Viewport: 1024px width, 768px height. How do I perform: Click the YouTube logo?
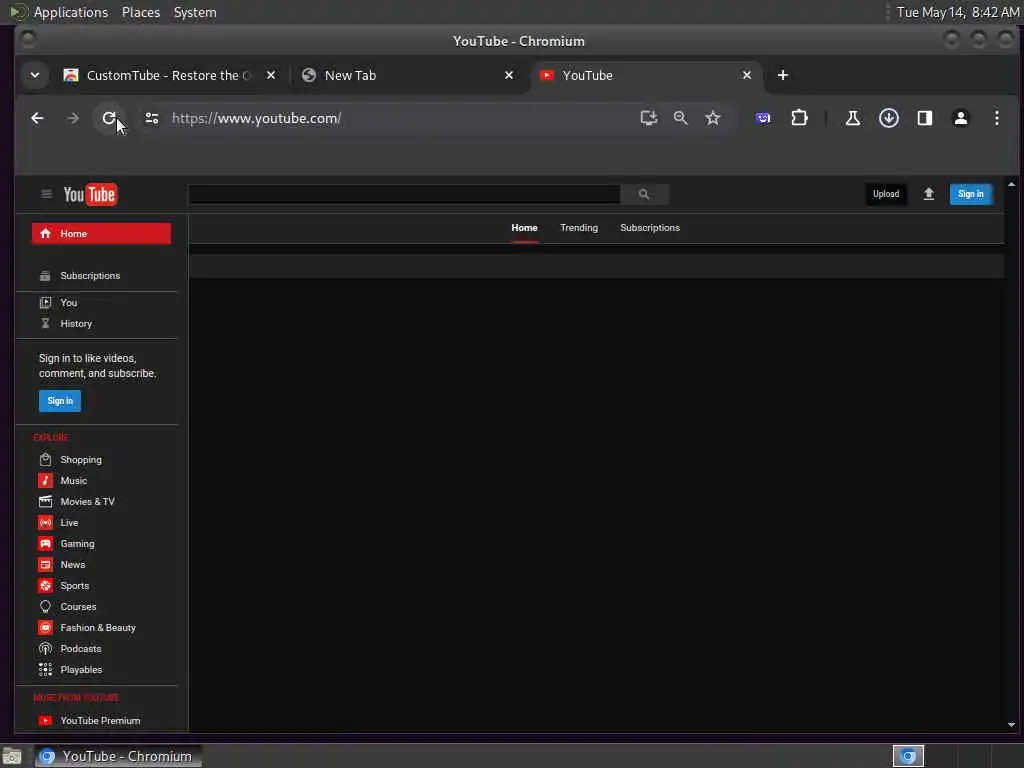[90, 195]
